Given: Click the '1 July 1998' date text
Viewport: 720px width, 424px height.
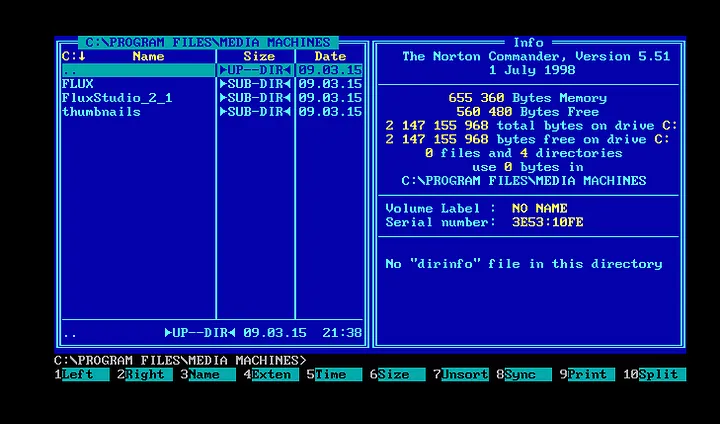Looking at the screenshot, I should (x=532, y=70).
